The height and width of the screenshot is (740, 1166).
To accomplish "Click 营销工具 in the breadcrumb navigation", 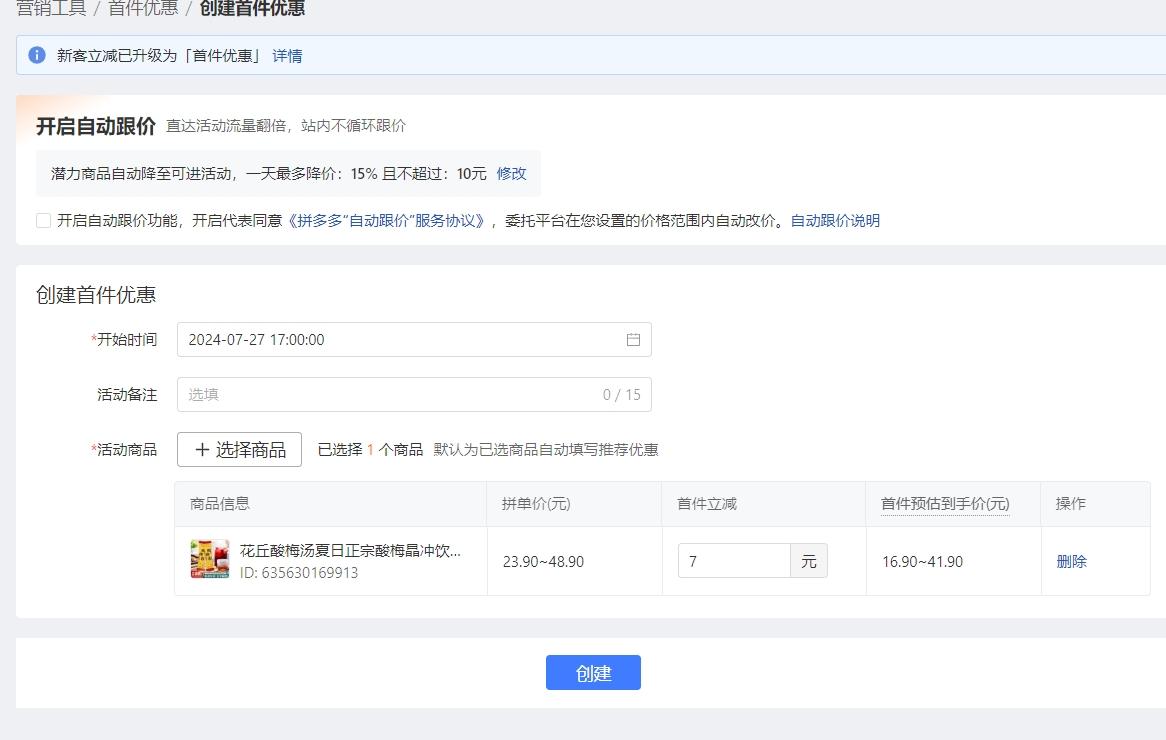I will tap(51, 8).
